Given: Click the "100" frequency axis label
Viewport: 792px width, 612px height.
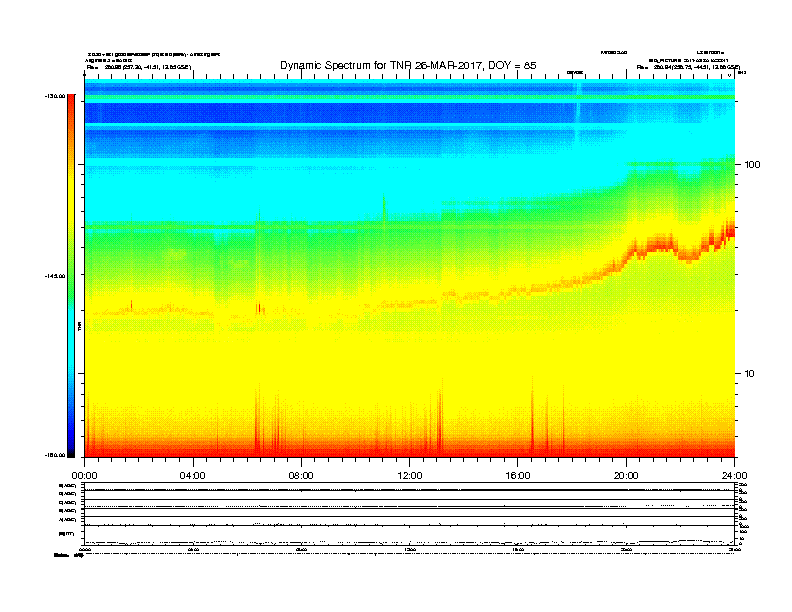Looking at the screenshot, I should tap(752, 165).
